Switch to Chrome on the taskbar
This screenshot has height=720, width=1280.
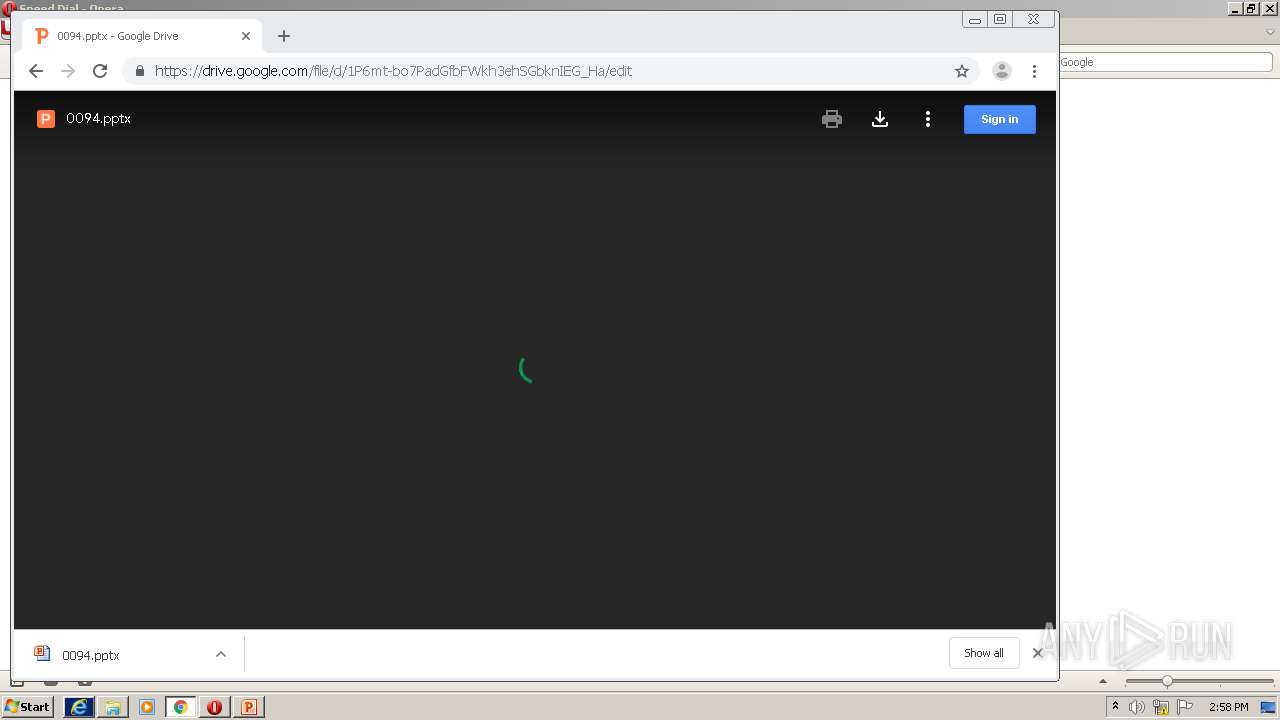pyautogui.click(x=181, y=707)
